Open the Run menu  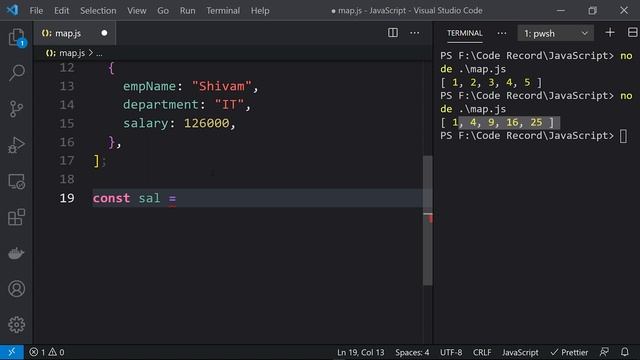point(187,10)
